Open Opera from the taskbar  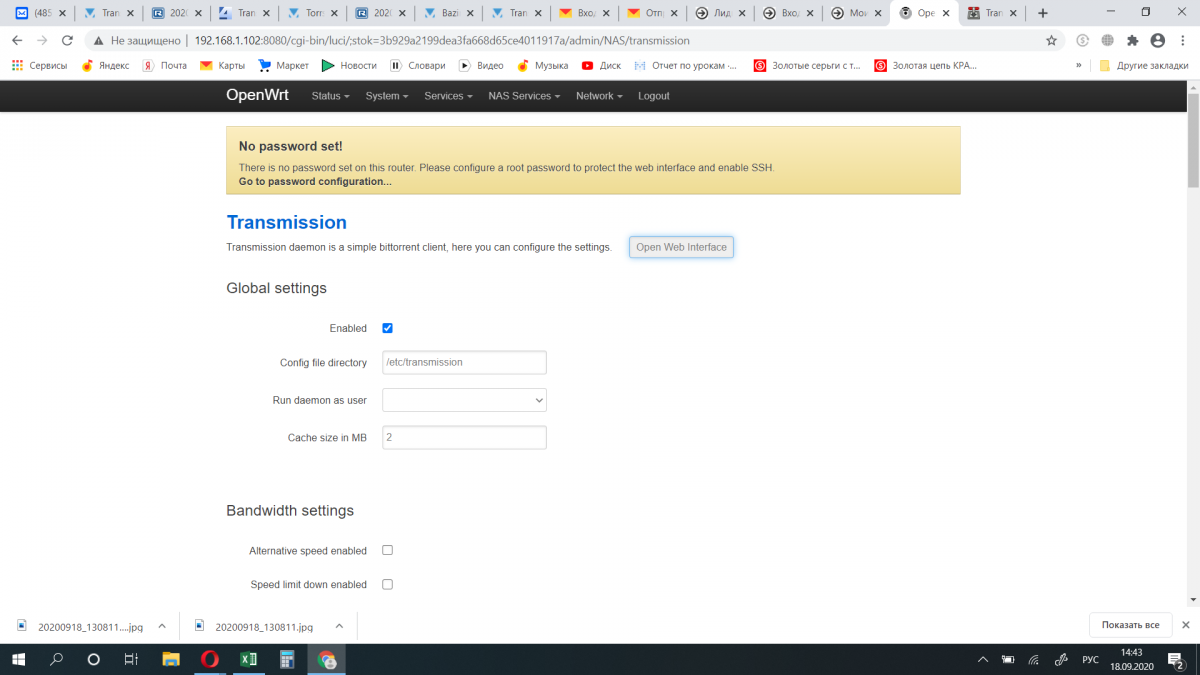(210, 659)
